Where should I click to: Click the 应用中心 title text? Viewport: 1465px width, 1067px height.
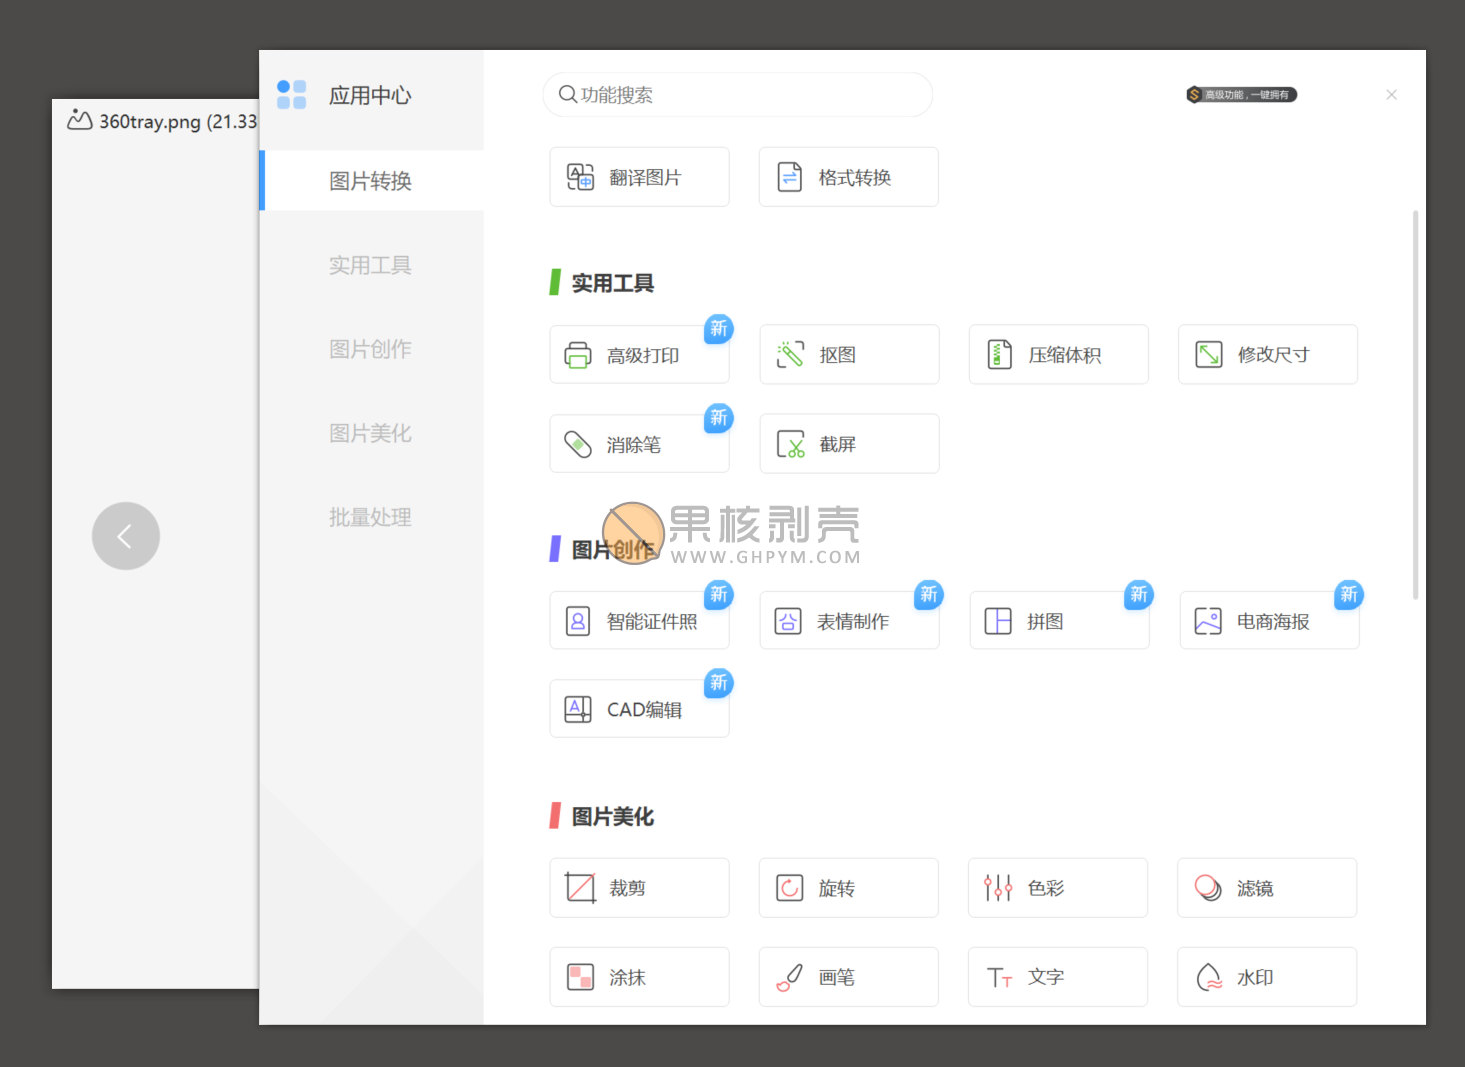tap(370, 95)
